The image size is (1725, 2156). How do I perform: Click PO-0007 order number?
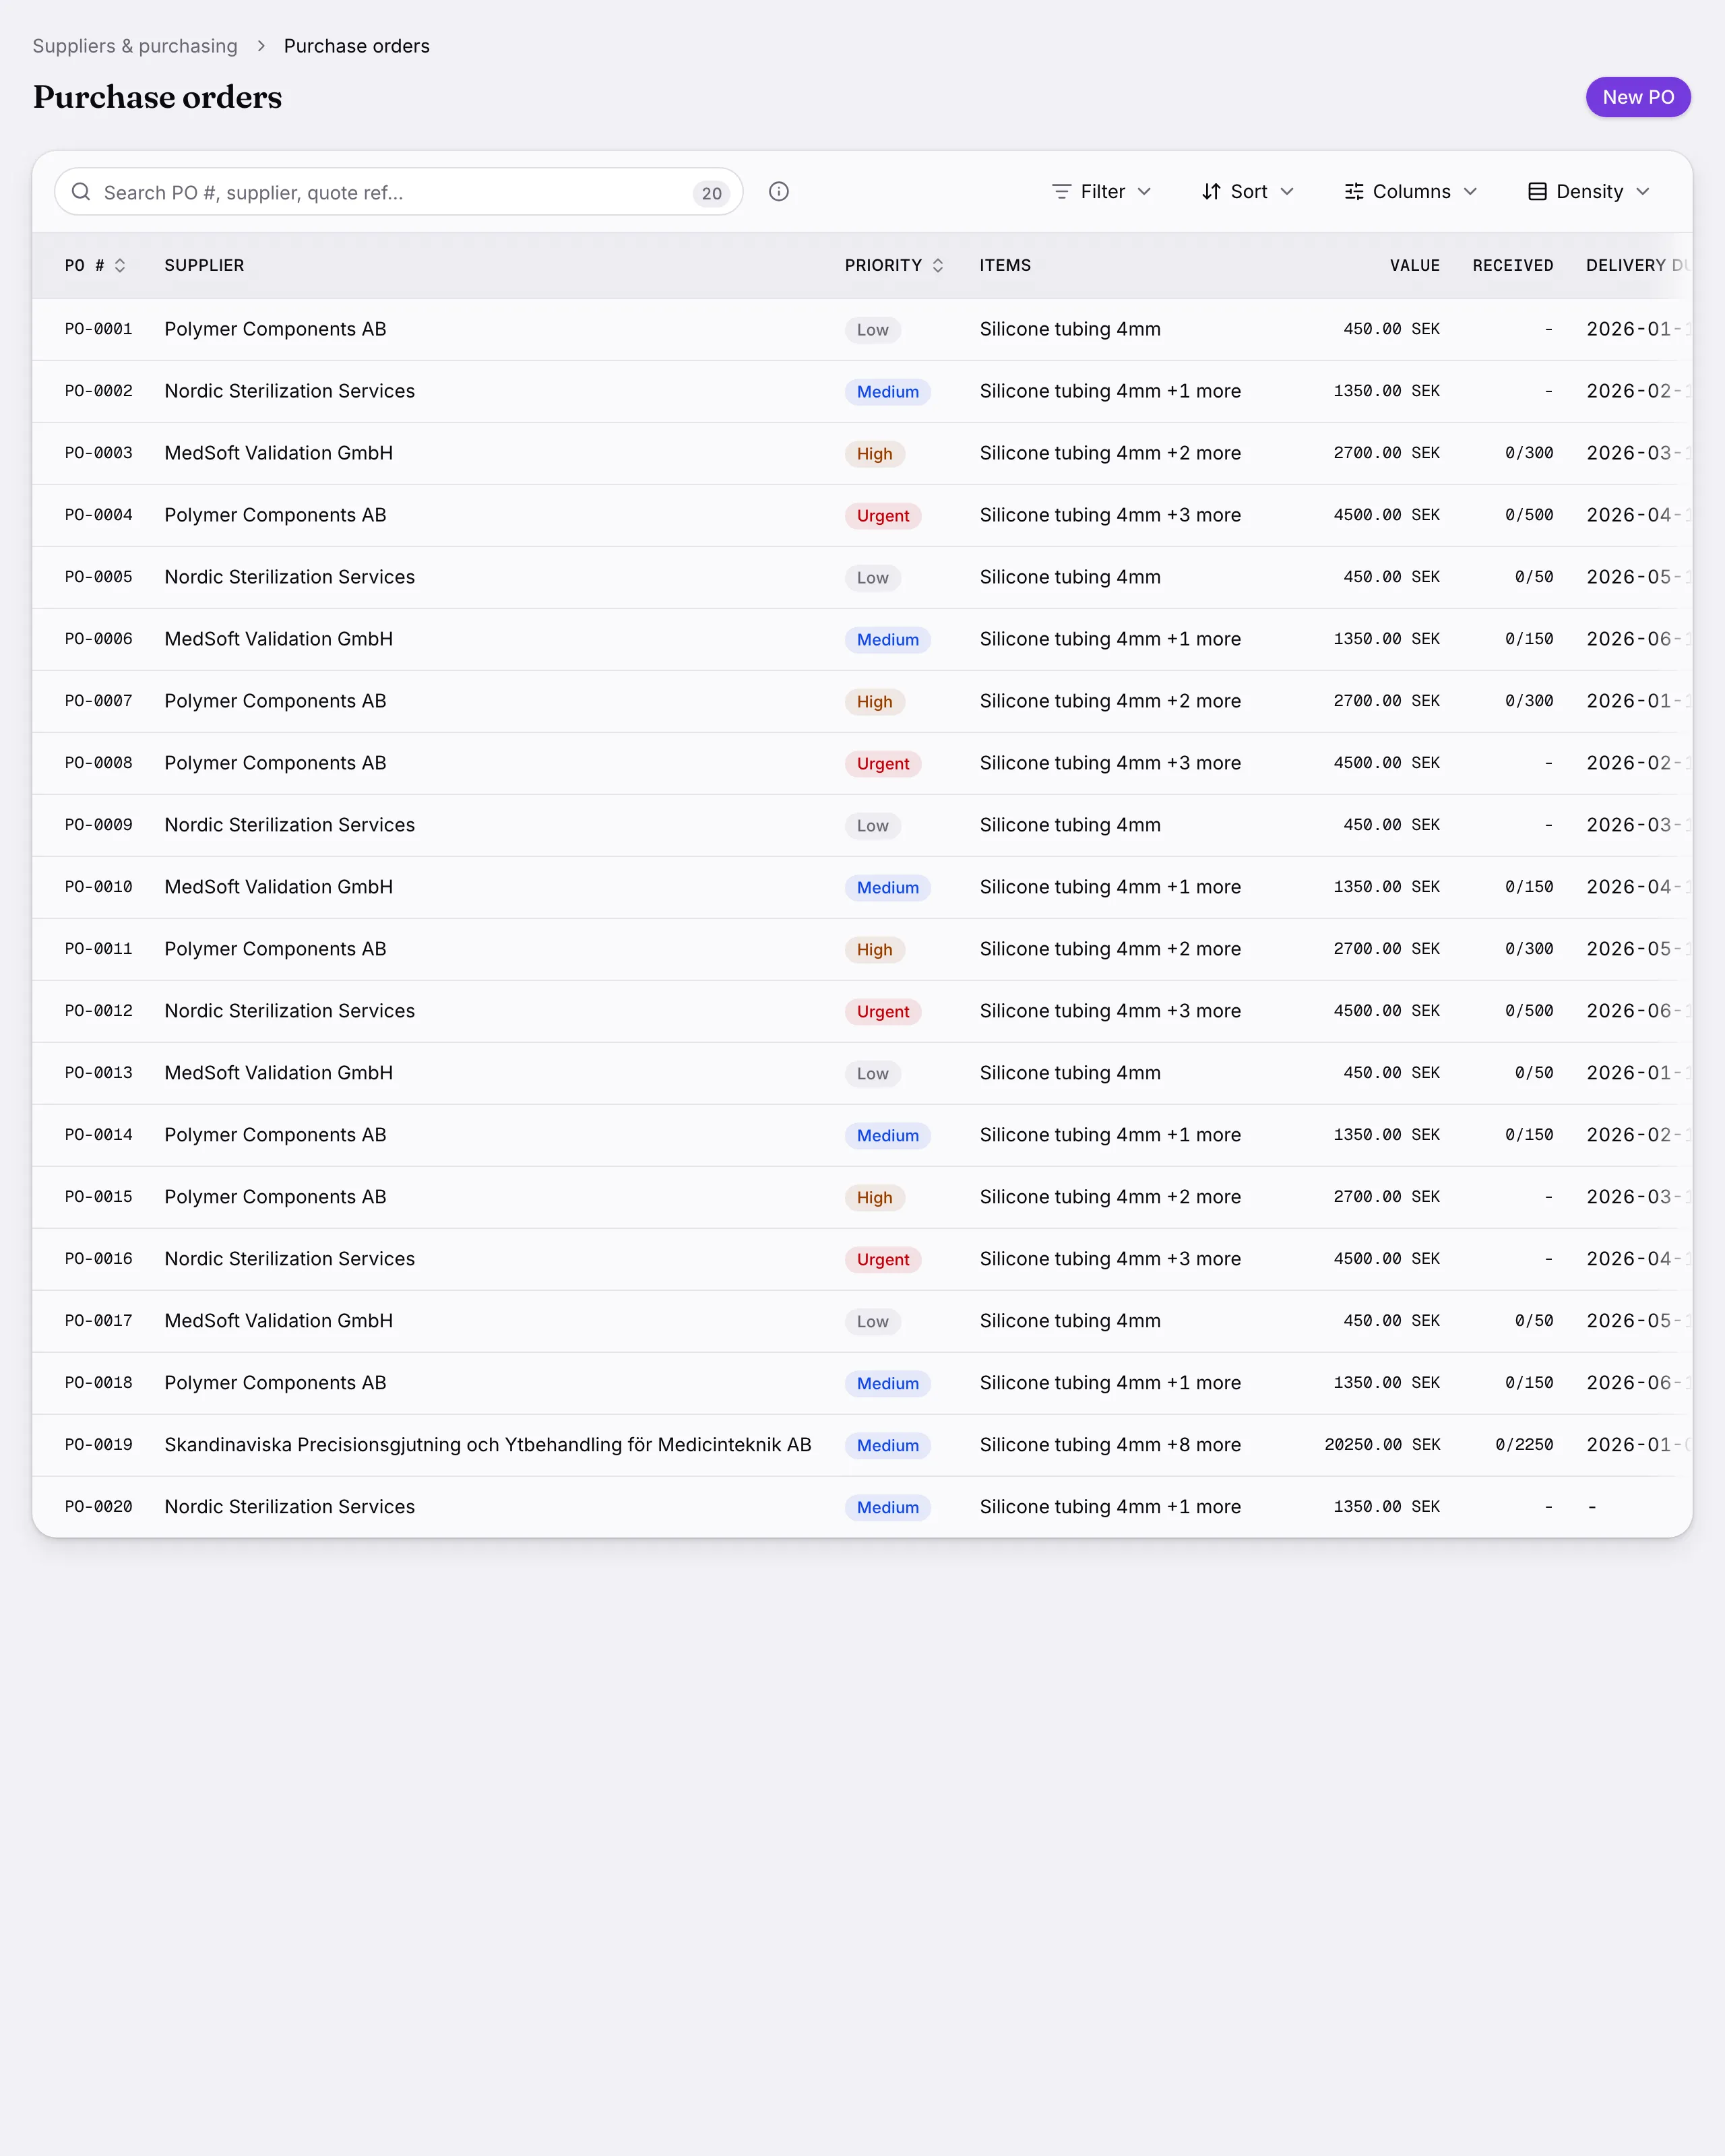pos(99,701)
